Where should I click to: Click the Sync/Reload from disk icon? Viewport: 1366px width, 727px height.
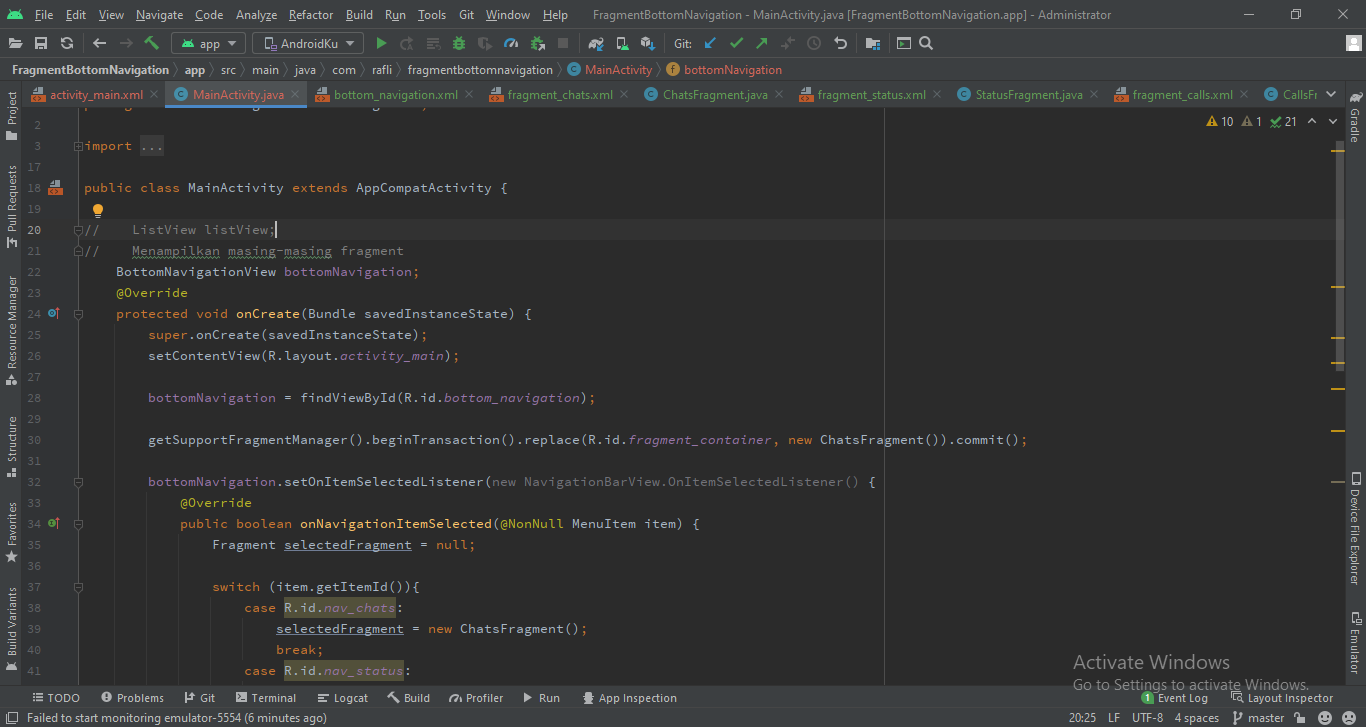(67, 43)
